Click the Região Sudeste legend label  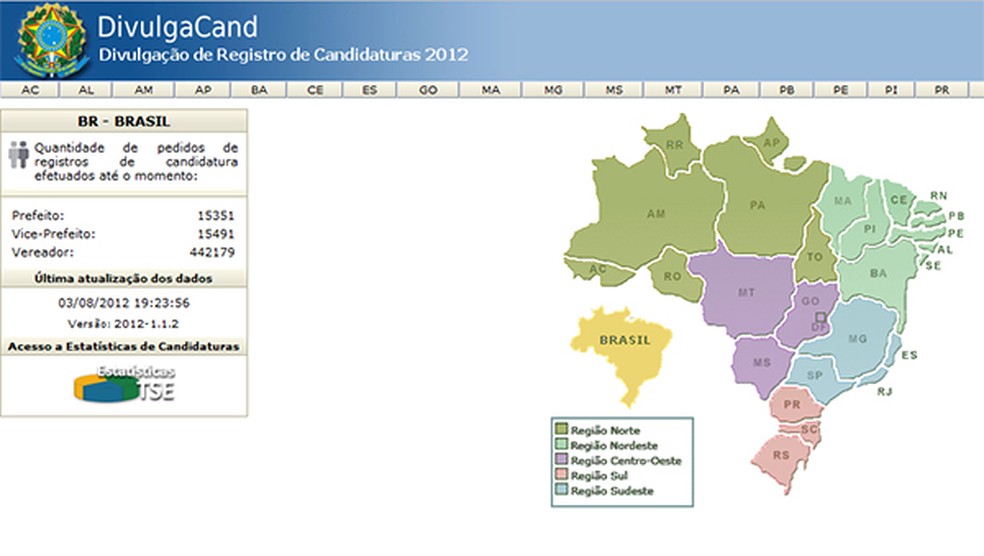(612, 491)
